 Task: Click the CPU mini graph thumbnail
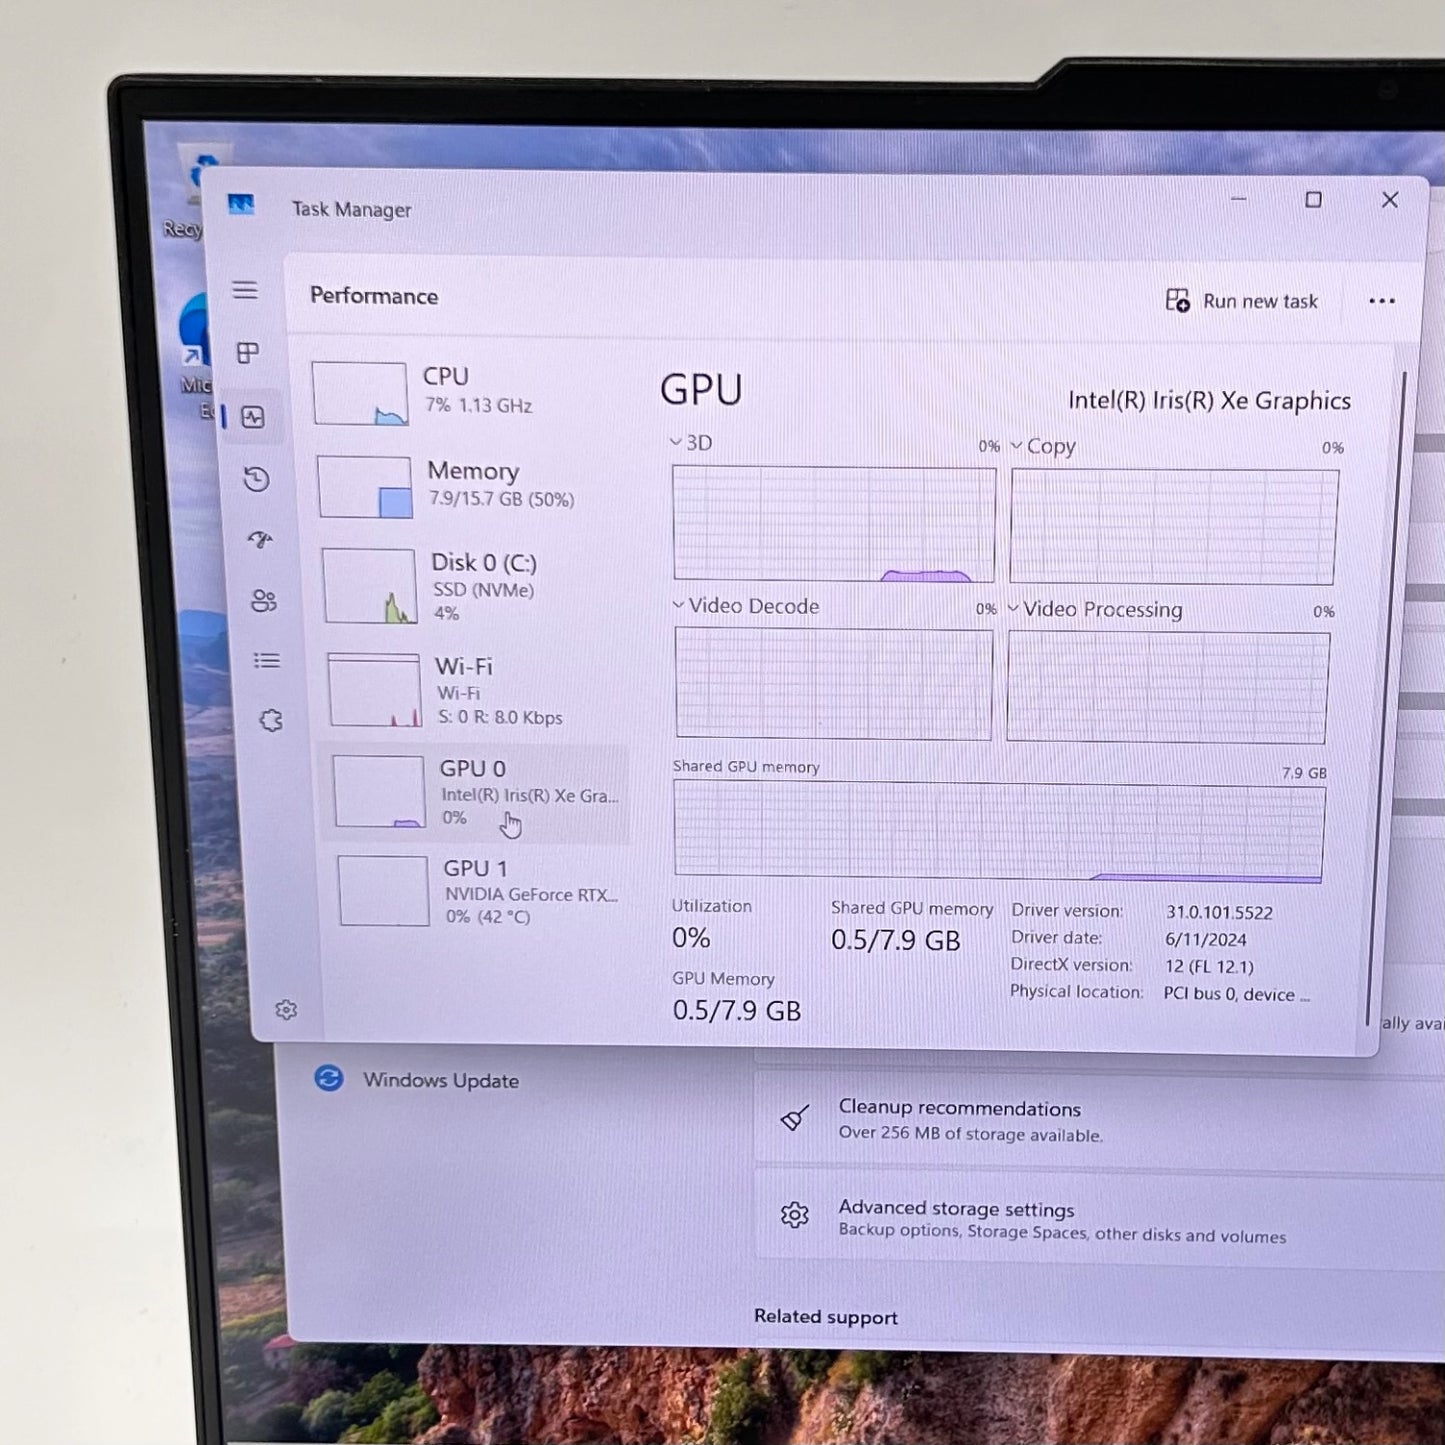pos(360,394)
